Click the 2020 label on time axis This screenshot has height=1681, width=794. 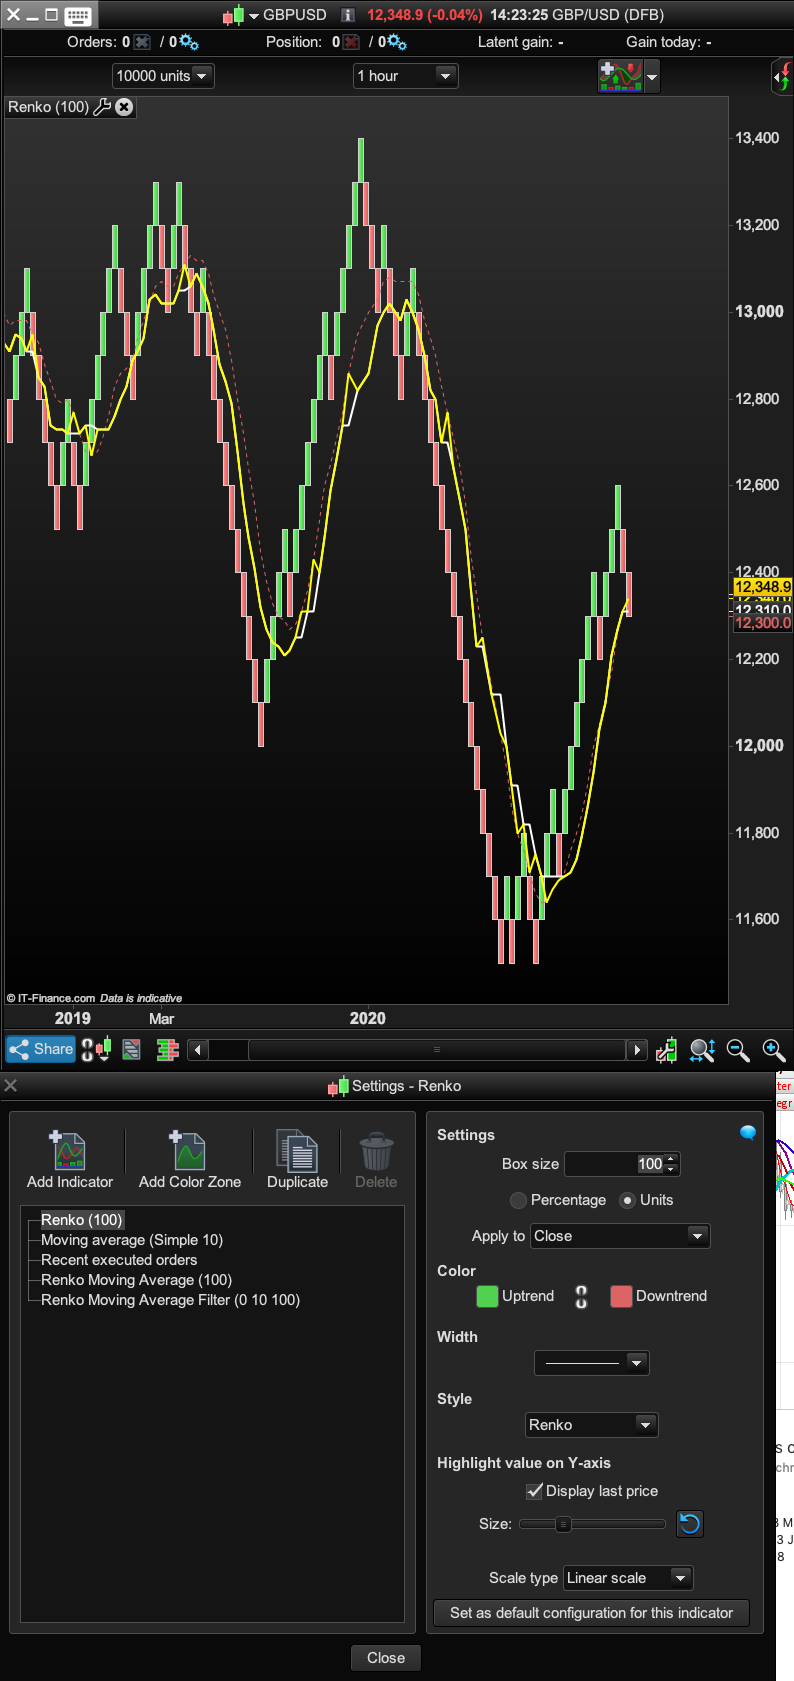pyautogui.click(x=367, y=1018)
